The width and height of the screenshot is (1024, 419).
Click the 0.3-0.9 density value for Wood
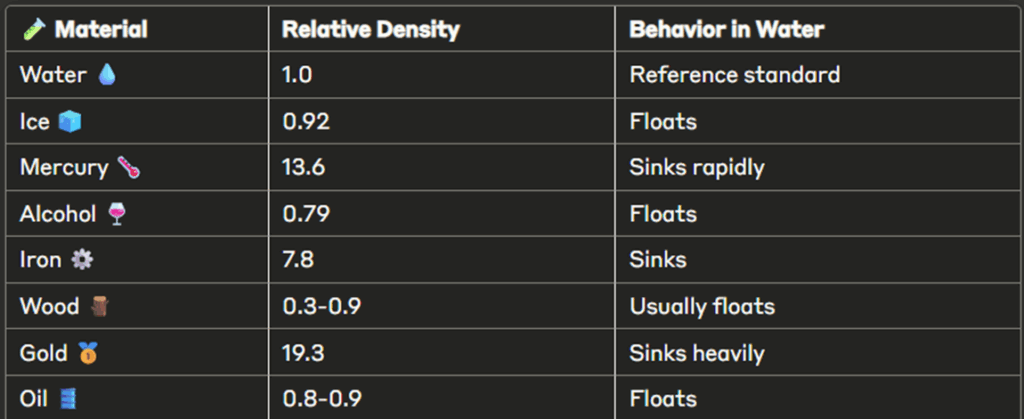pyautogui.click(x=322, y=307)
